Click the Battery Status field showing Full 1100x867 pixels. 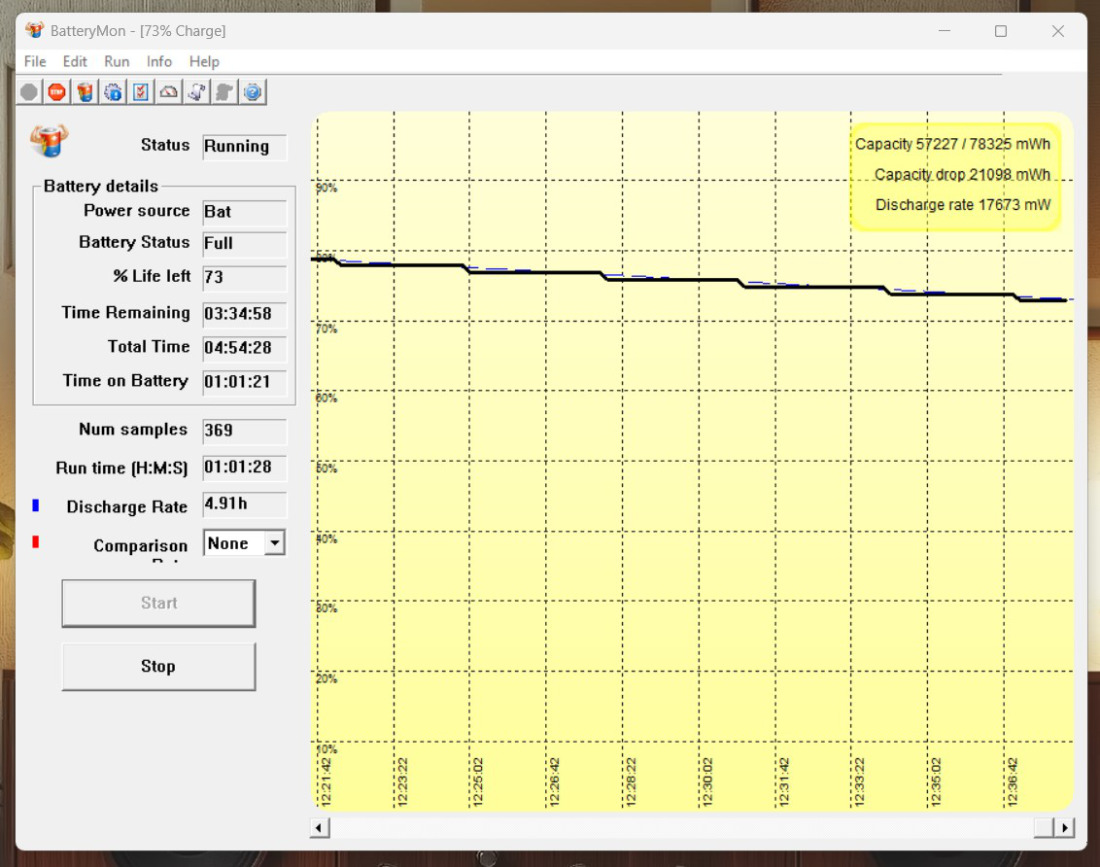click(244, 243)
